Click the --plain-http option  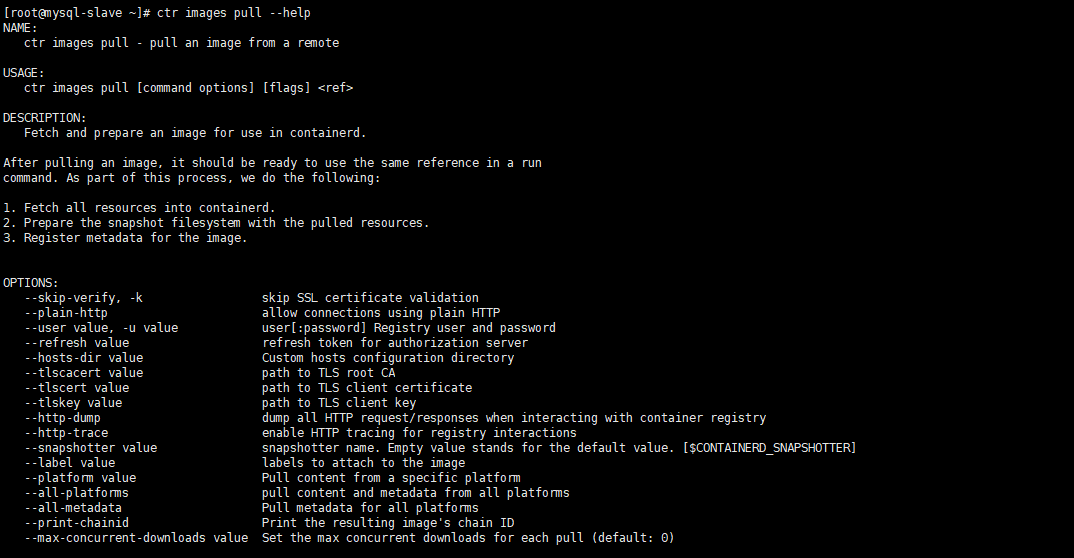66,313
